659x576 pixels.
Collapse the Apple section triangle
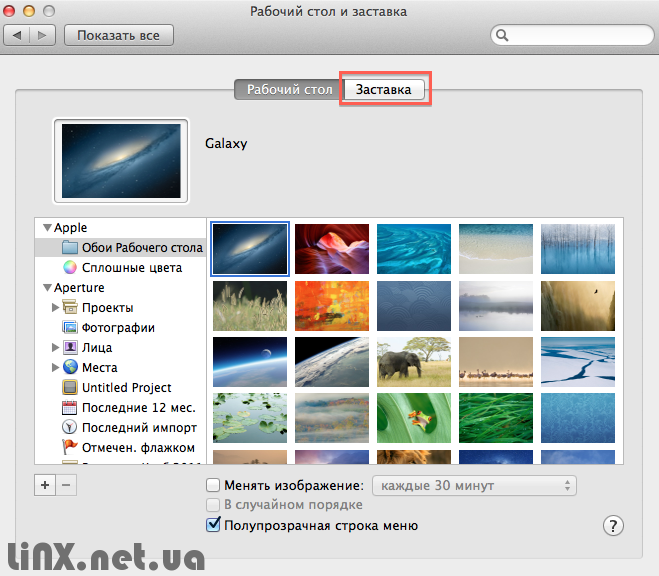click(x=47, y=228)
